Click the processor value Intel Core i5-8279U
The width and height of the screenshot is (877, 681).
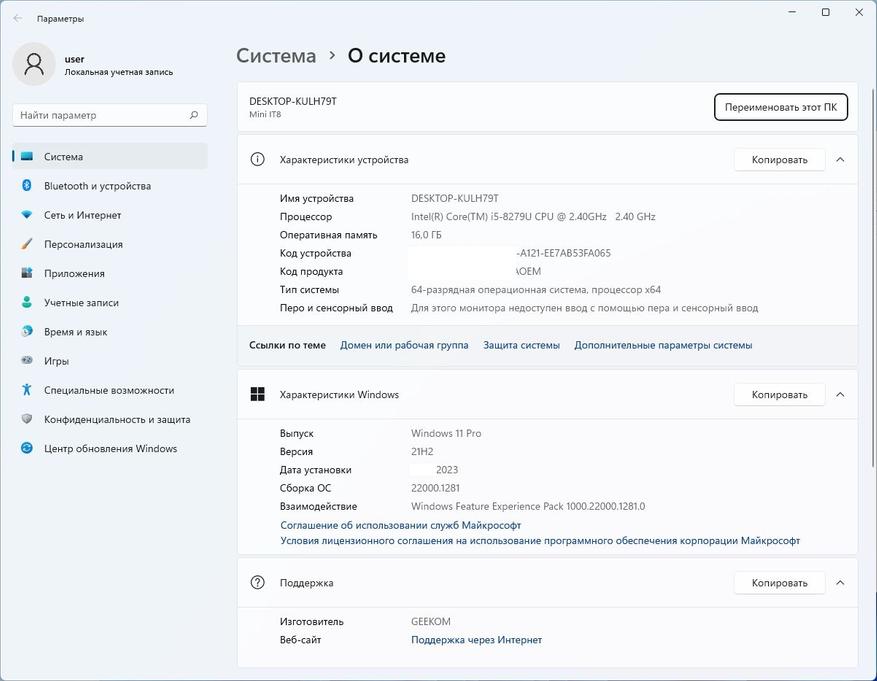point(533,216)
